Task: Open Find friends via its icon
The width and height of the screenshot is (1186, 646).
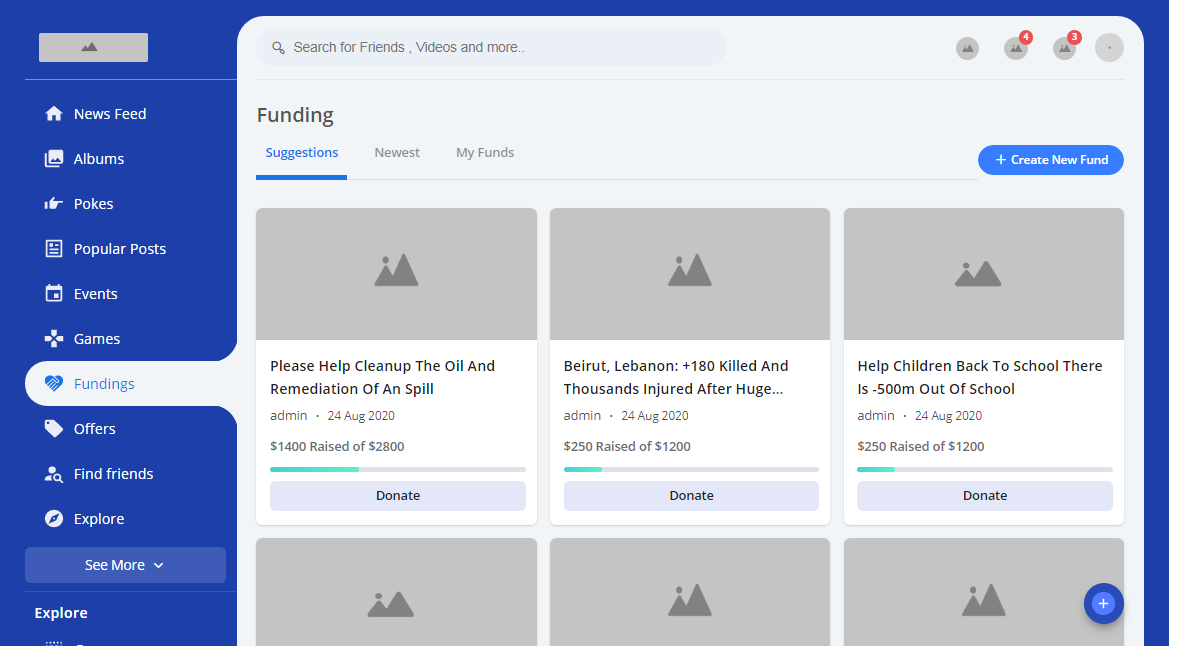Action: (54, 474)
